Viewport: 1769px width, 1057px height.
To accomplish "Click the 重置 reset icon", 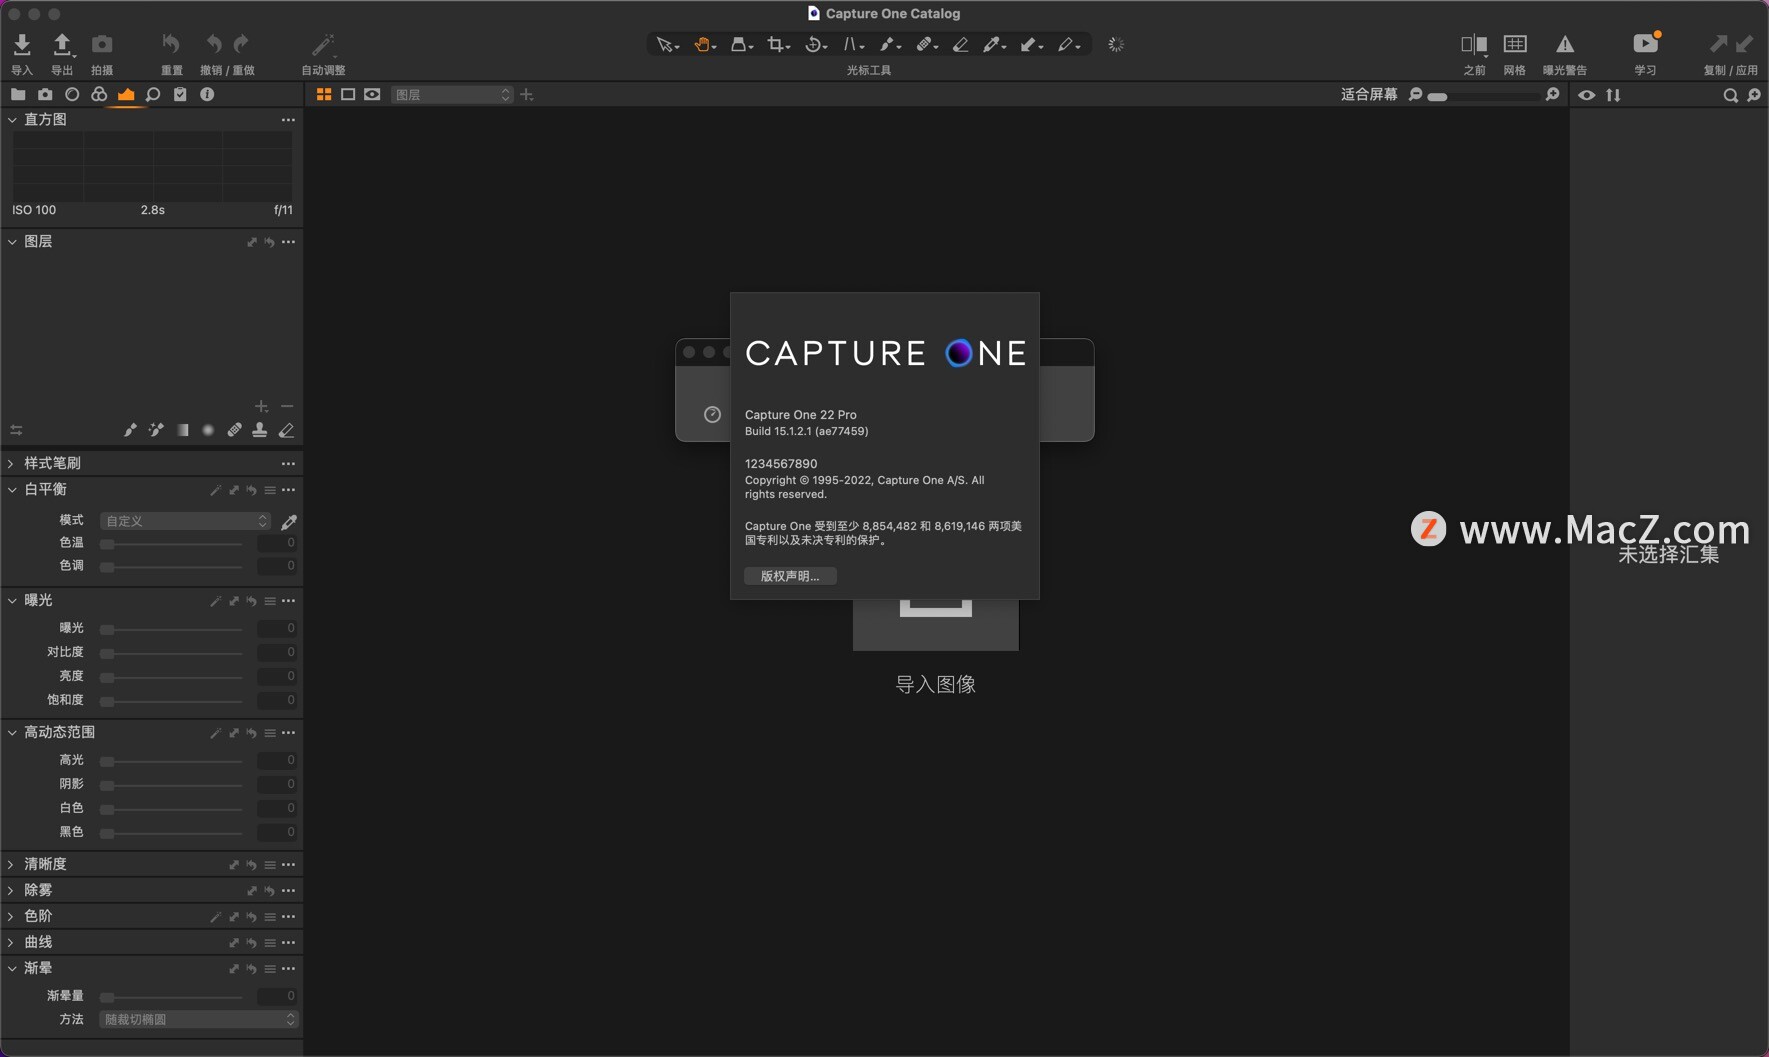I will click(171, 44).
